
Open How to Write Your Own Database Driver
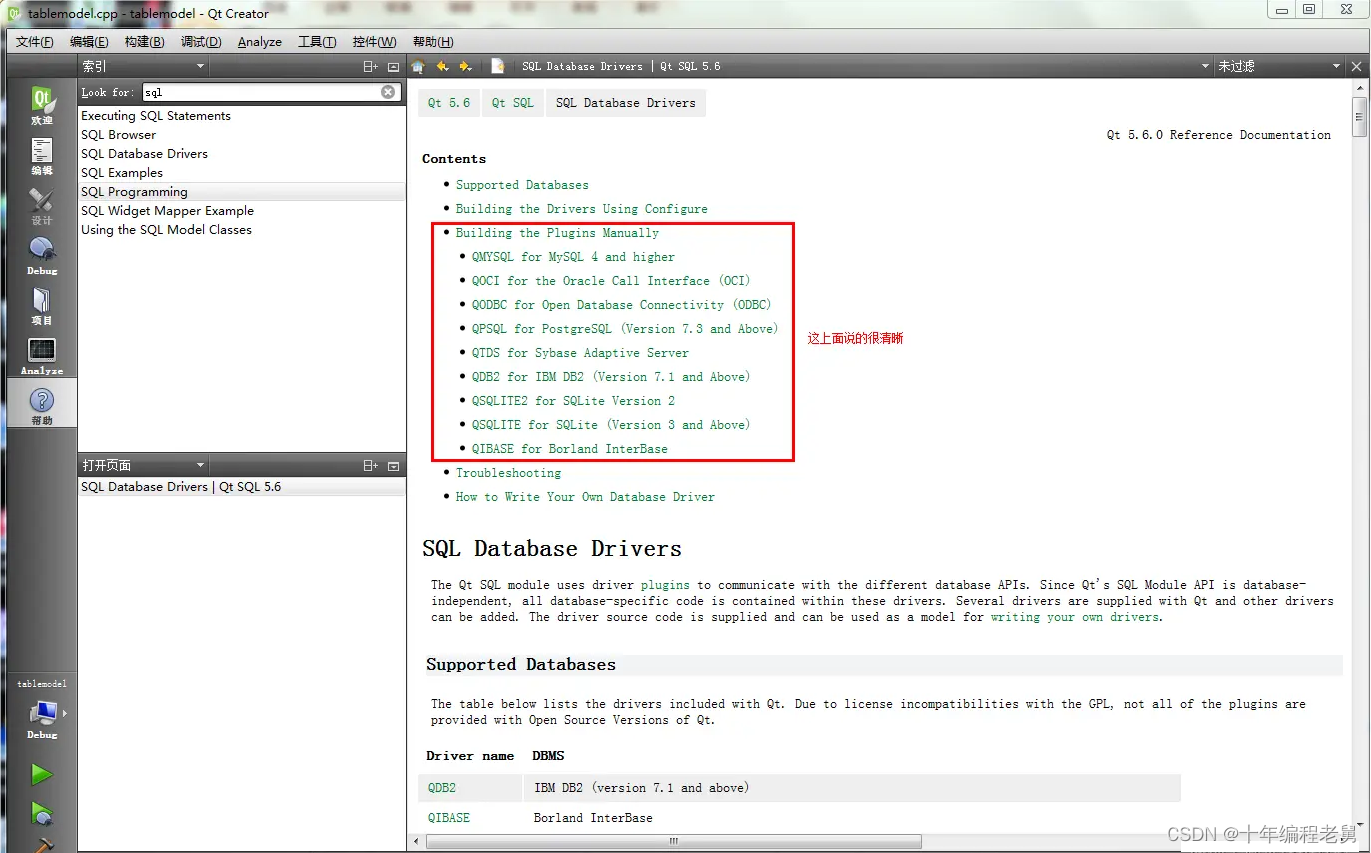(x=585, y=497)
